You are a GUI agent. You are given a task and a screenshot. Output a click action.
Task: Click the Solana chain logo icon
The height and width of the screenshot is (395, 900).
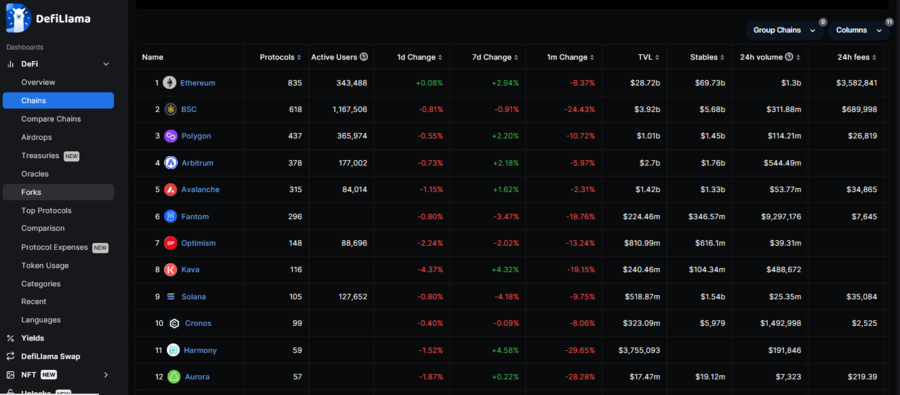tap(170, 297)
